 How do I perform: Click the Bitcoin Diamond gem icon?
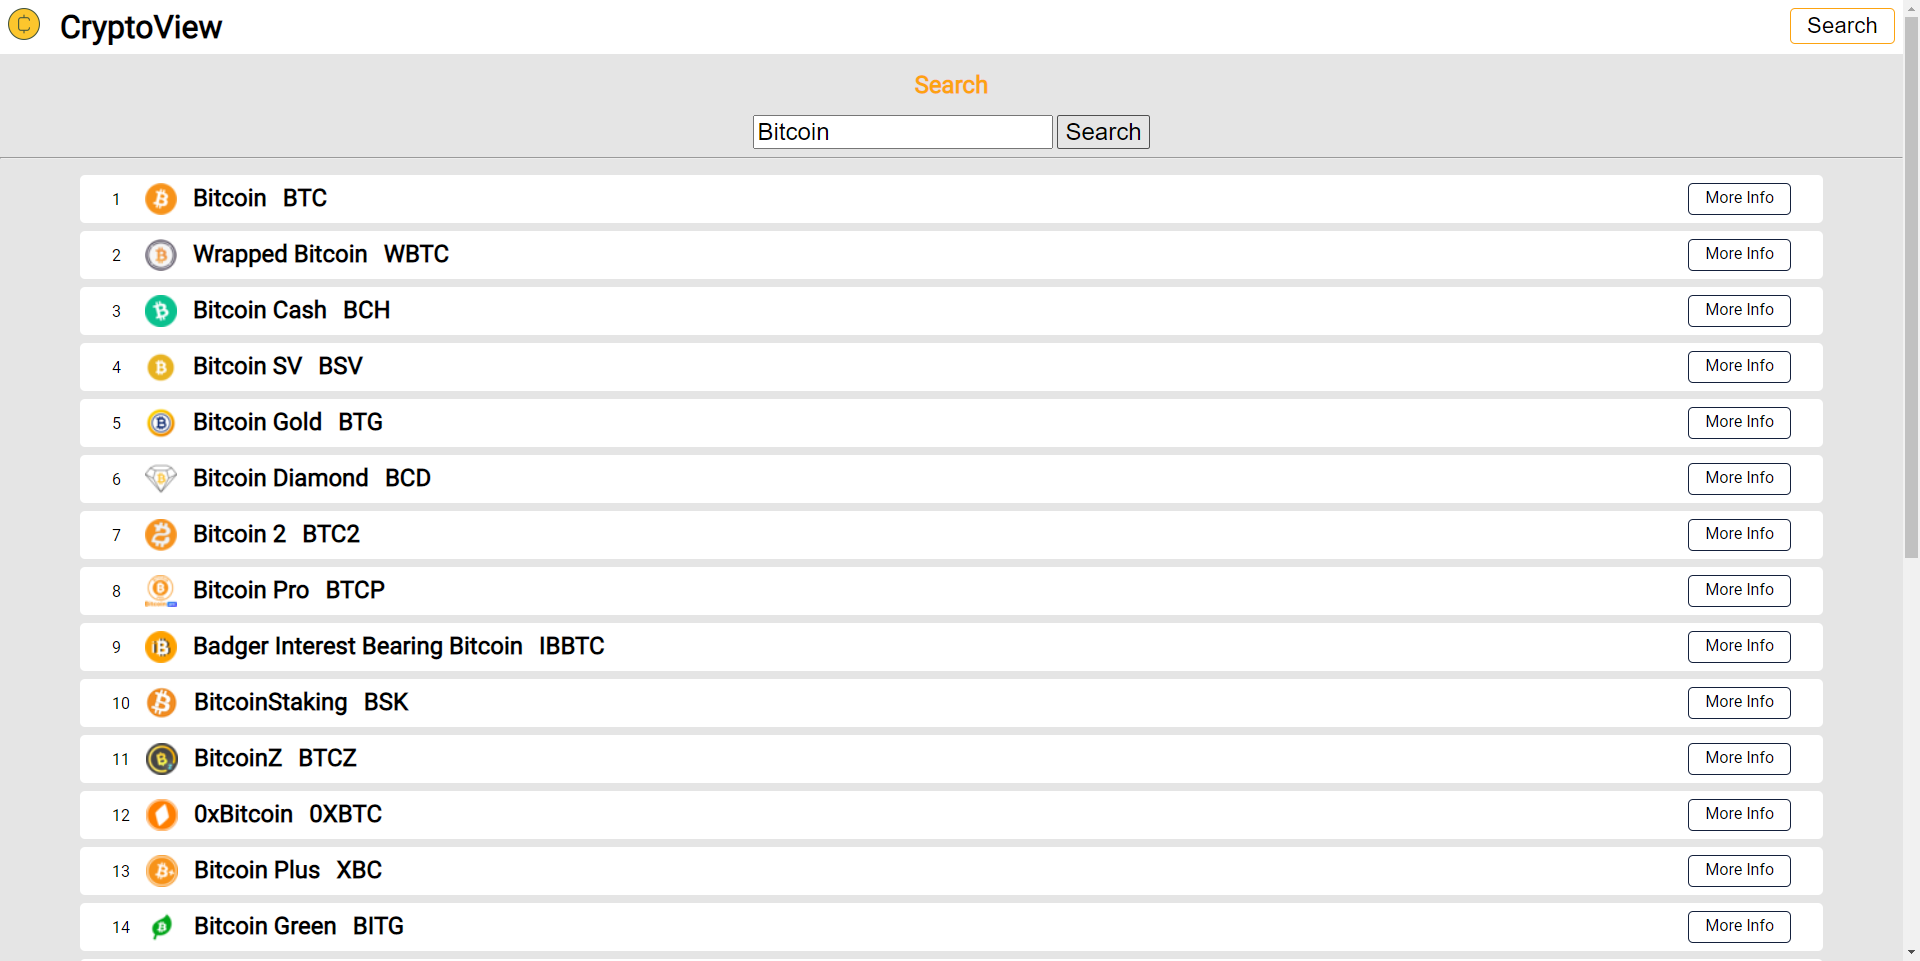161,479
